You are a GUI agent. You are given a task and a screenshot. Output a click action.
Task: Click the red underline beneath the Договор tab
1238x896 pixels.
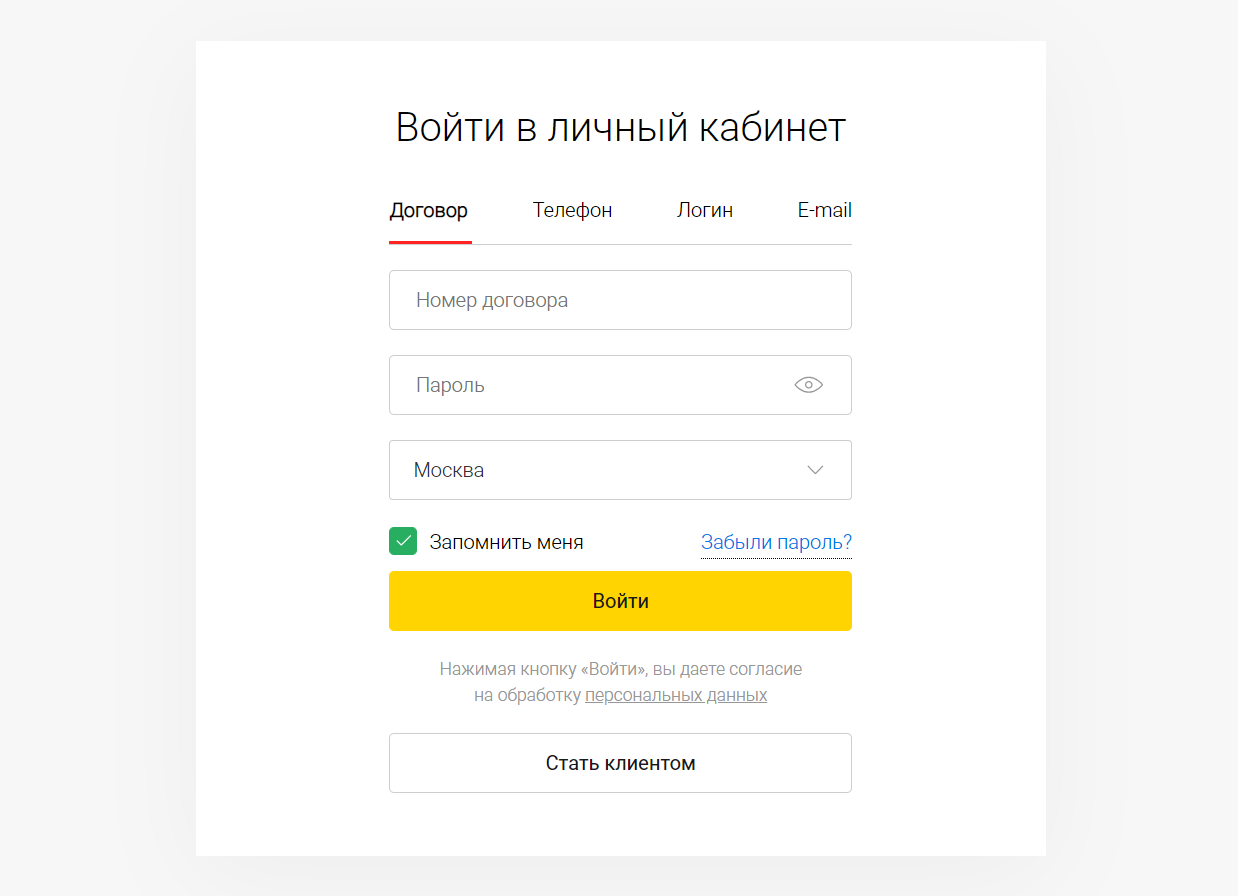(430, 242)
